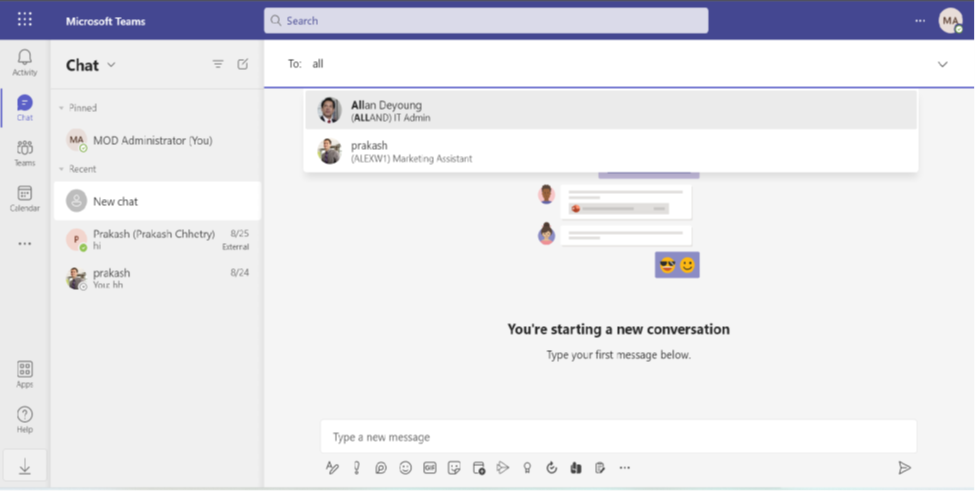Send Praise with the badge icon

coord(527,468)
